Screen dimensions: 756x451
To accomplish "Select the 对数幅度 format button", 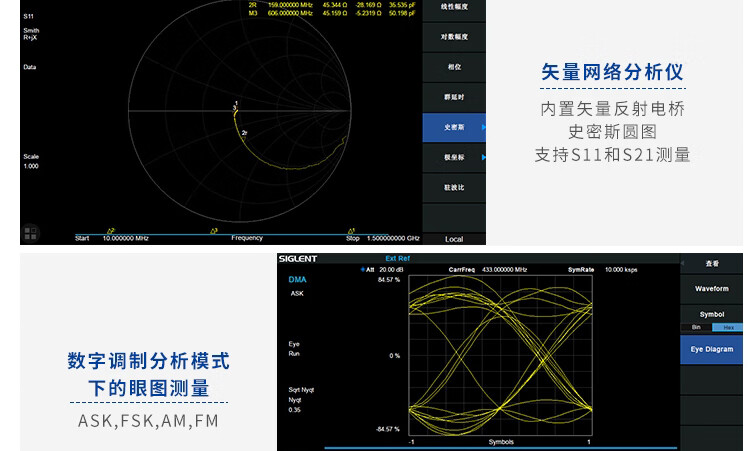I will [454, 37].
